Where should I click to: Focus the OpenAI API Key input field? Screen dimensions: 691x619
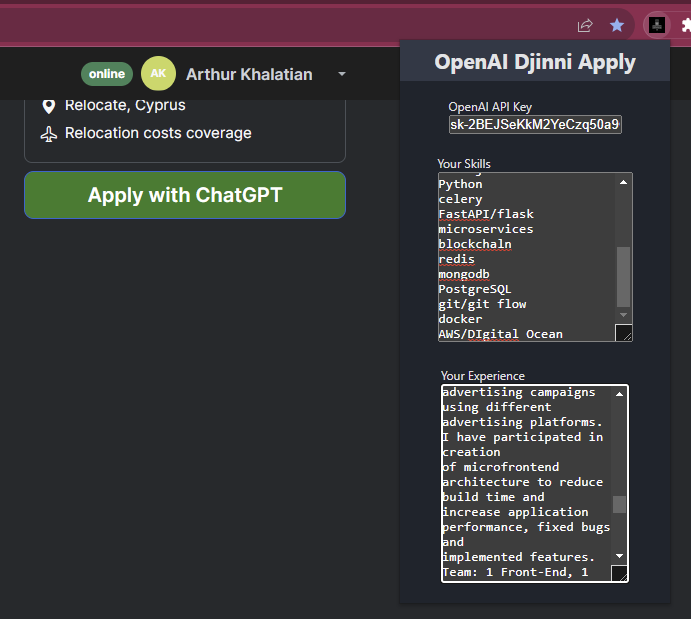point(535,124)
